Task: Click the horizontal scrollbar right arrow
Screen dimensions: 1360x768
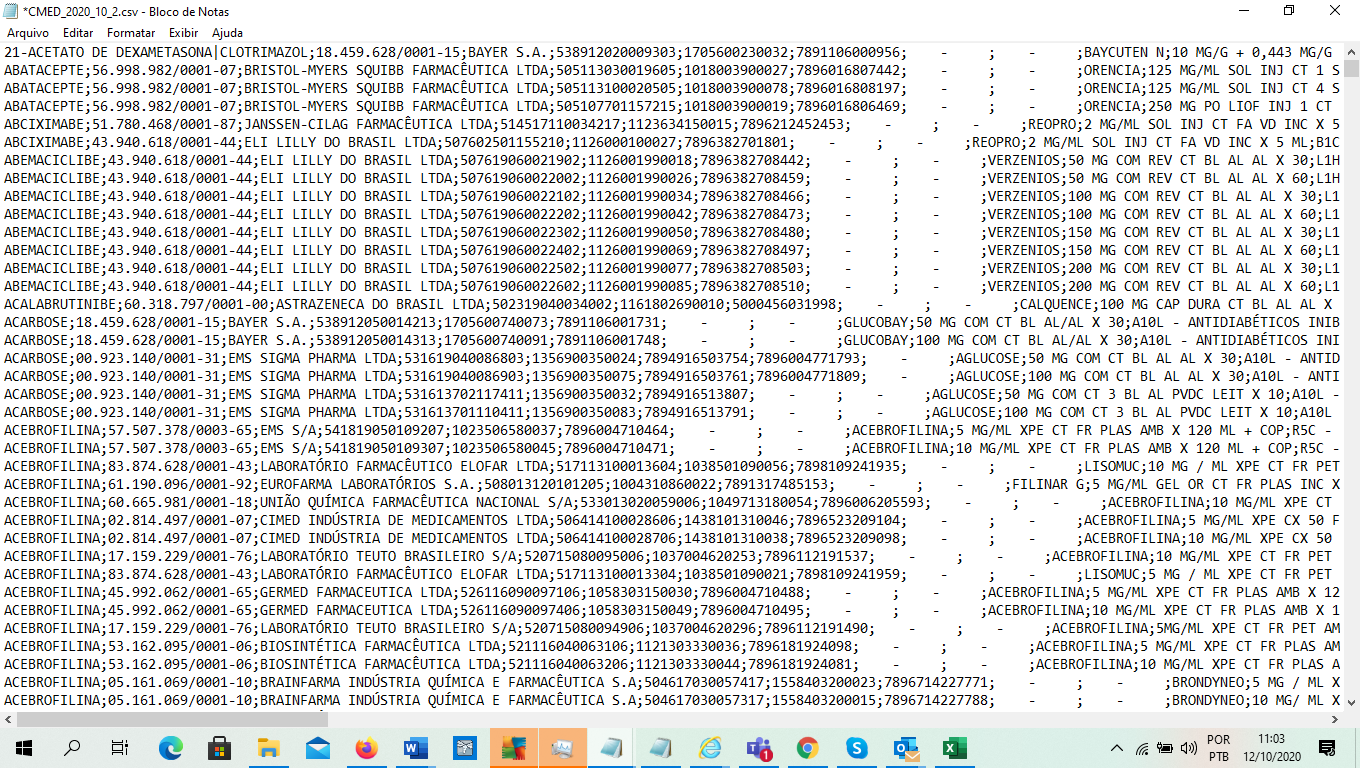Action: (x=1334, y=719)
